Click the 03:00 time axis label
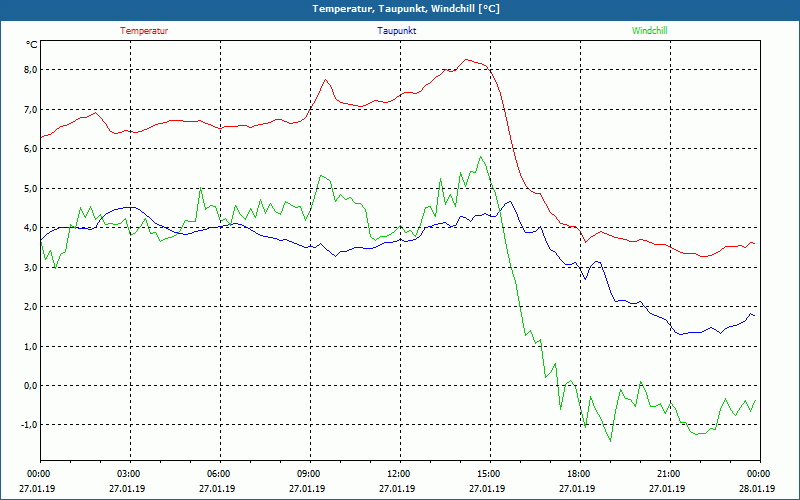The width and height of the screenshot is (800, 500). click(130, 474)
